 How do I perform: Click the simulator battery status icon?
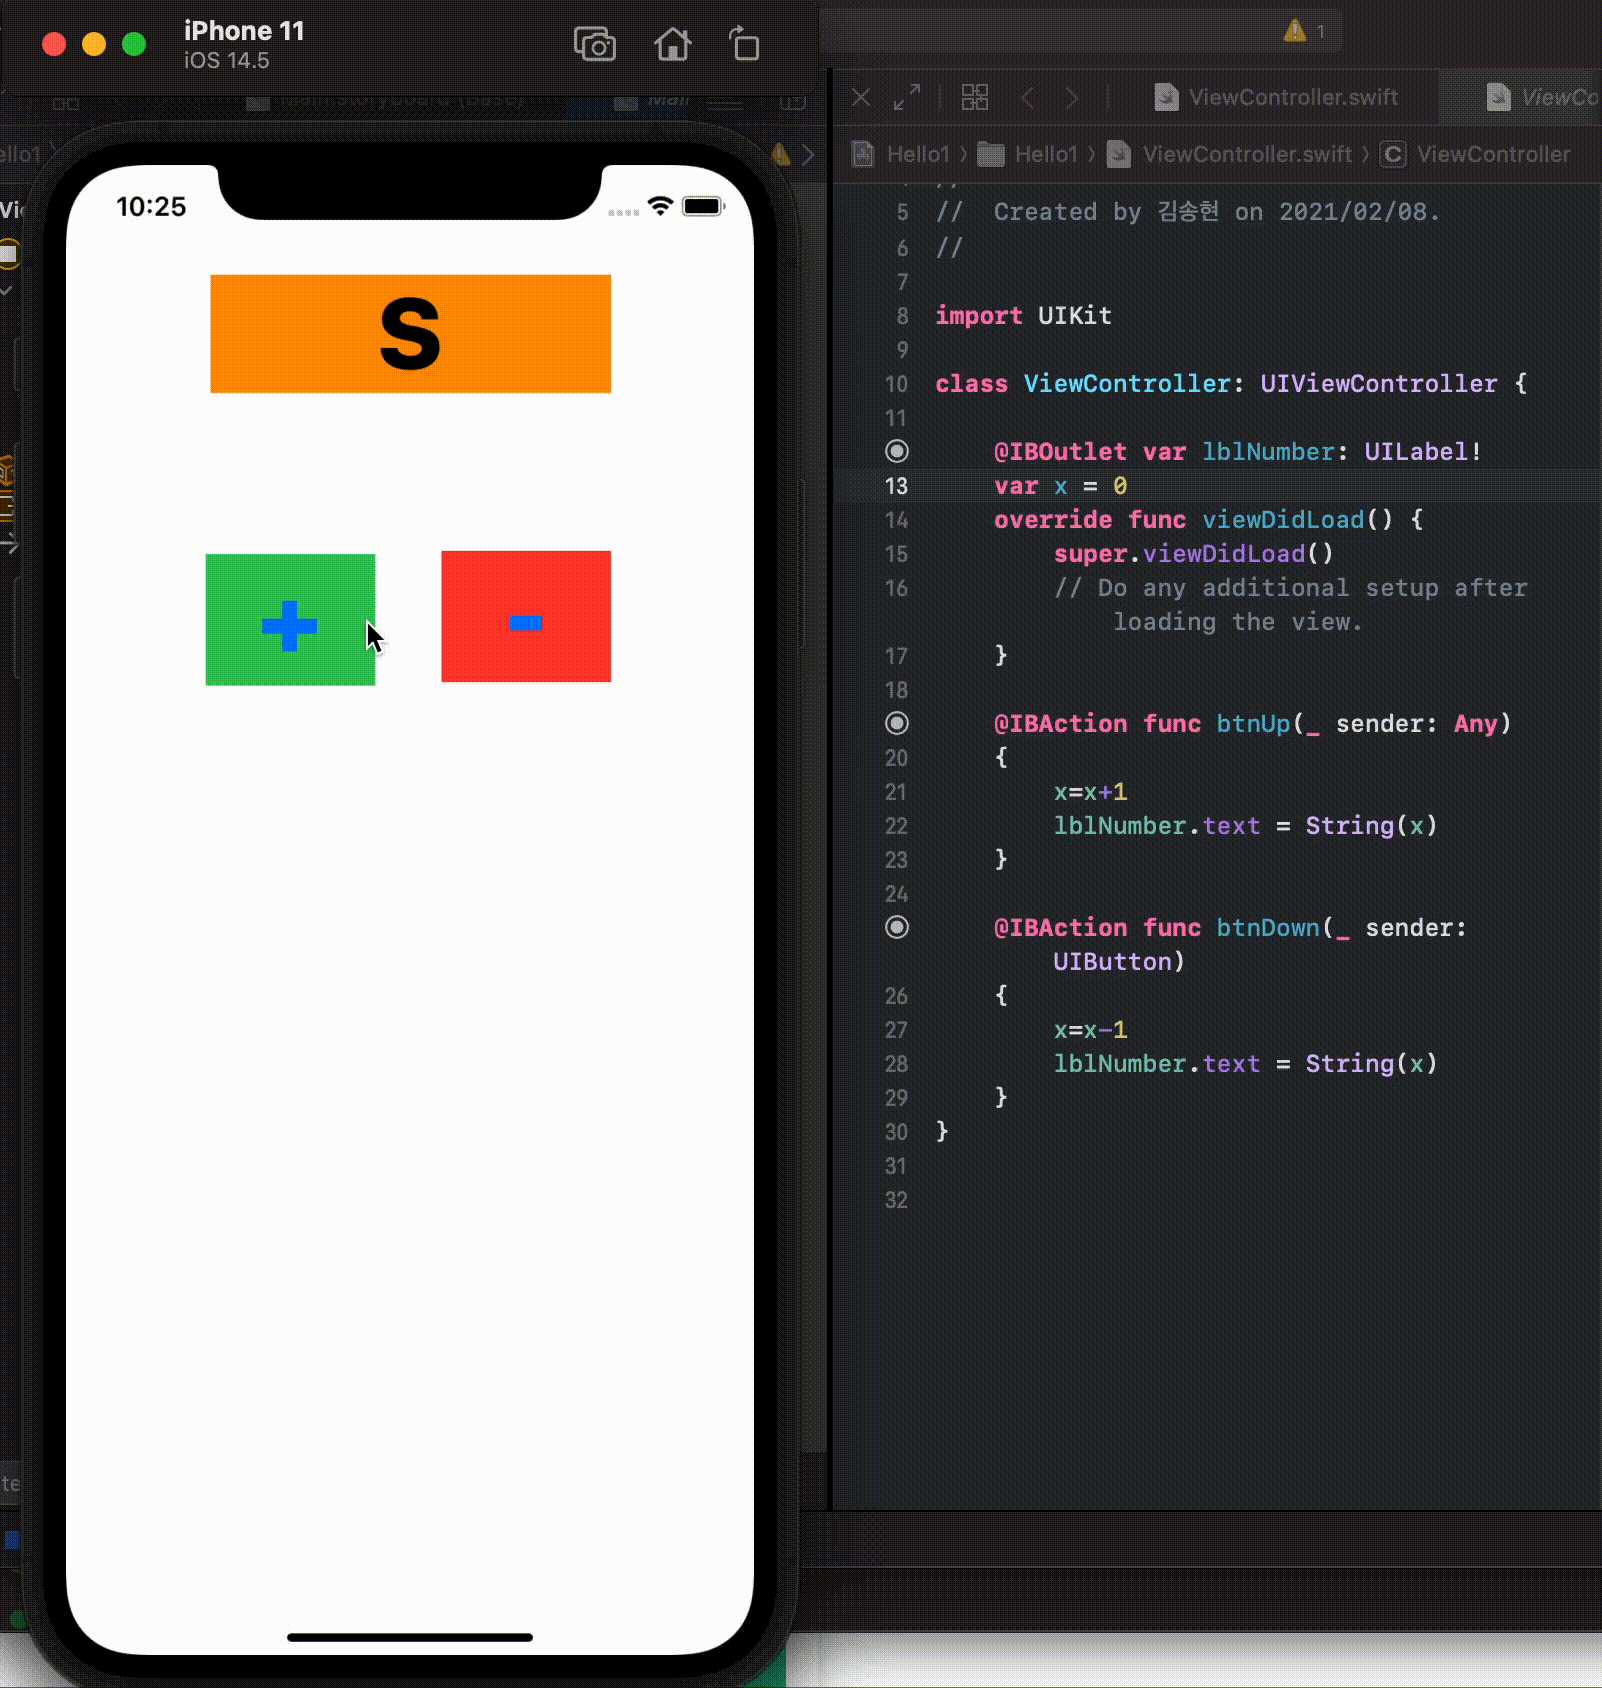point(703,207)
